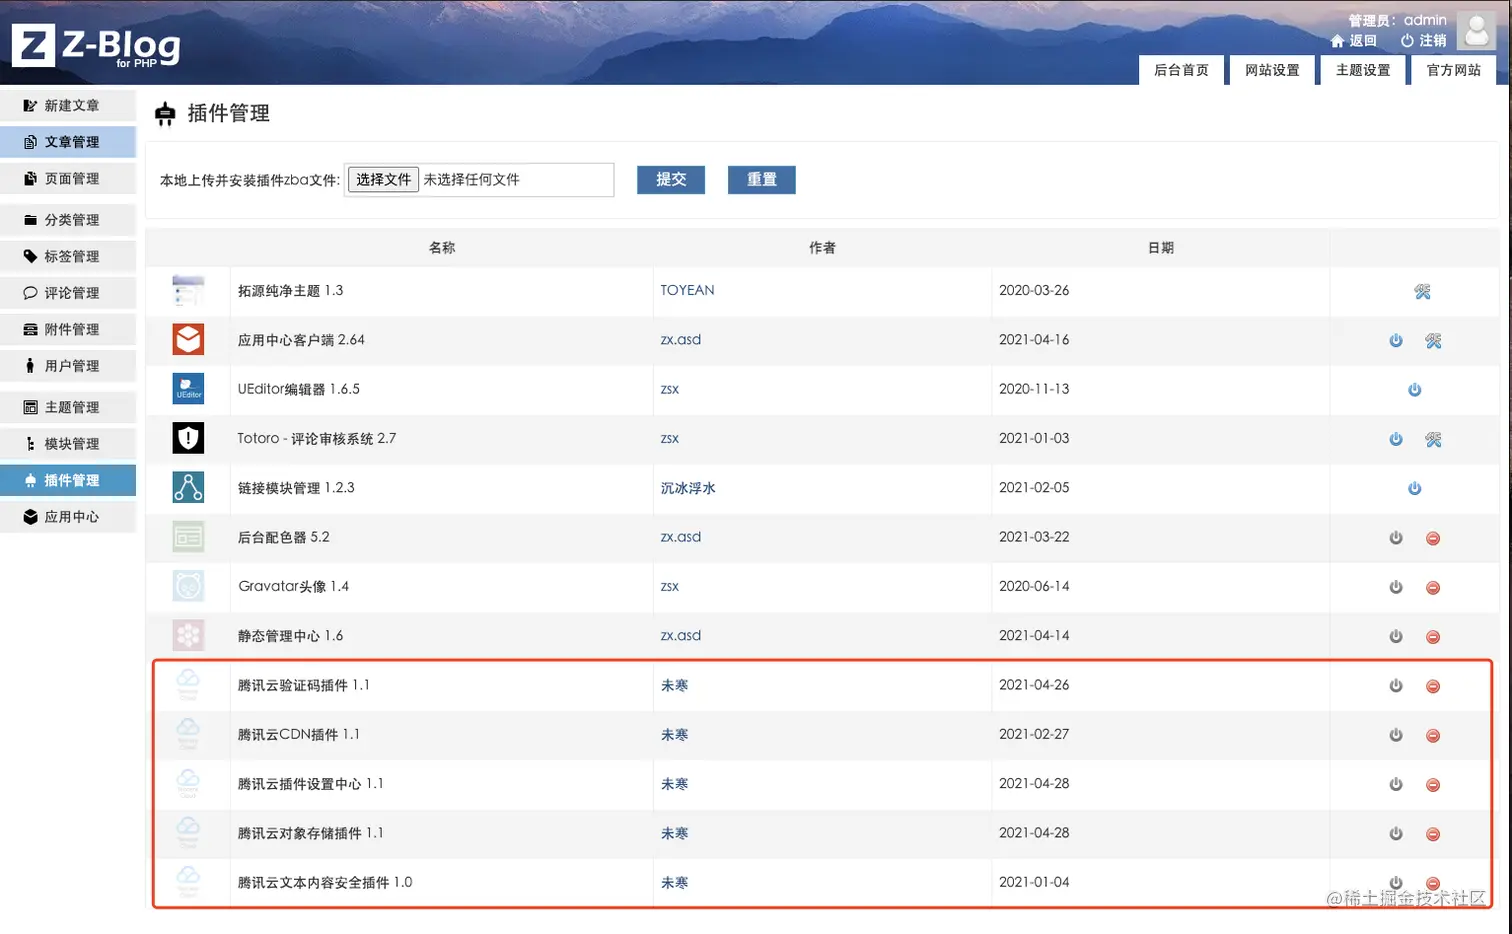Open author zx.asd for 应用中心客户端

681,340
